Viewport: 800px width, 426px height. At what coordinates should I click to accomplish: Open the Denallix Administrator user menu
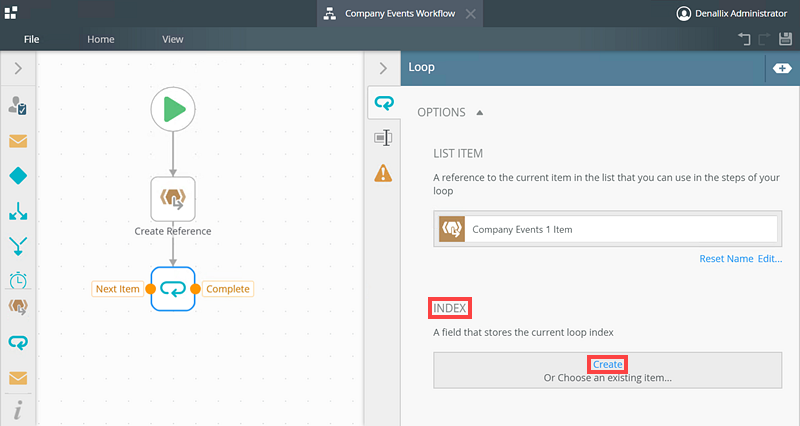[x=731, y=14]
